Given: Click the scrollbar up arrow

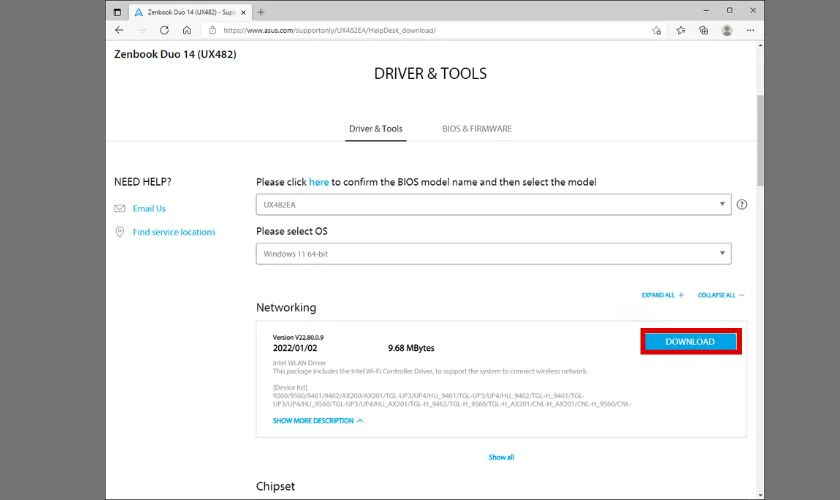Looking at the screenshot, I should [760, 46].
